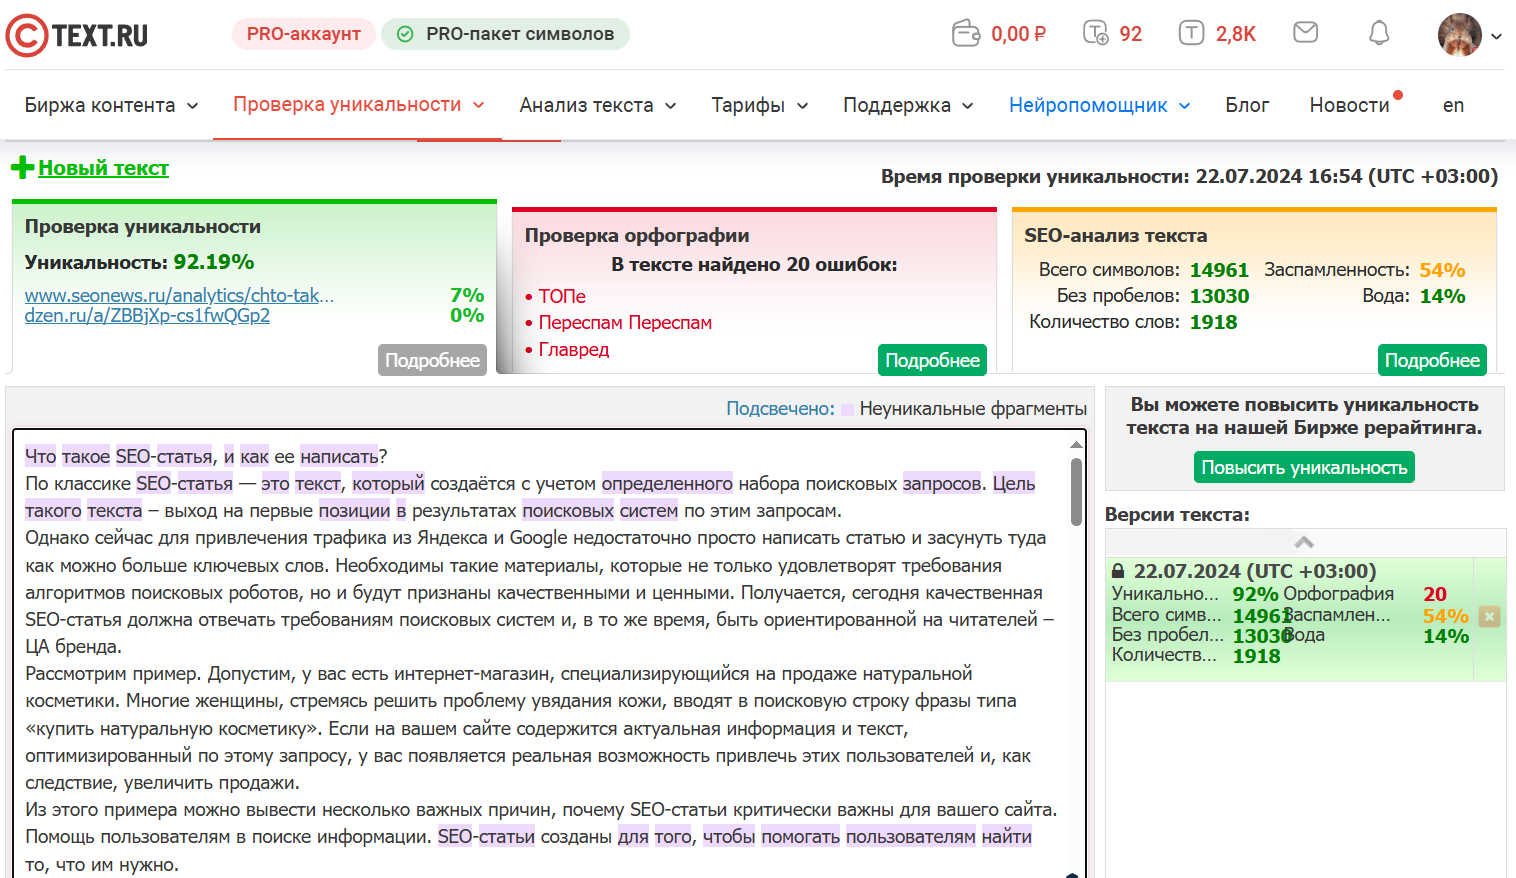Click the Заспамленность 54% value
Screen dimensions: 1516x878
(x=1442, y=270)
